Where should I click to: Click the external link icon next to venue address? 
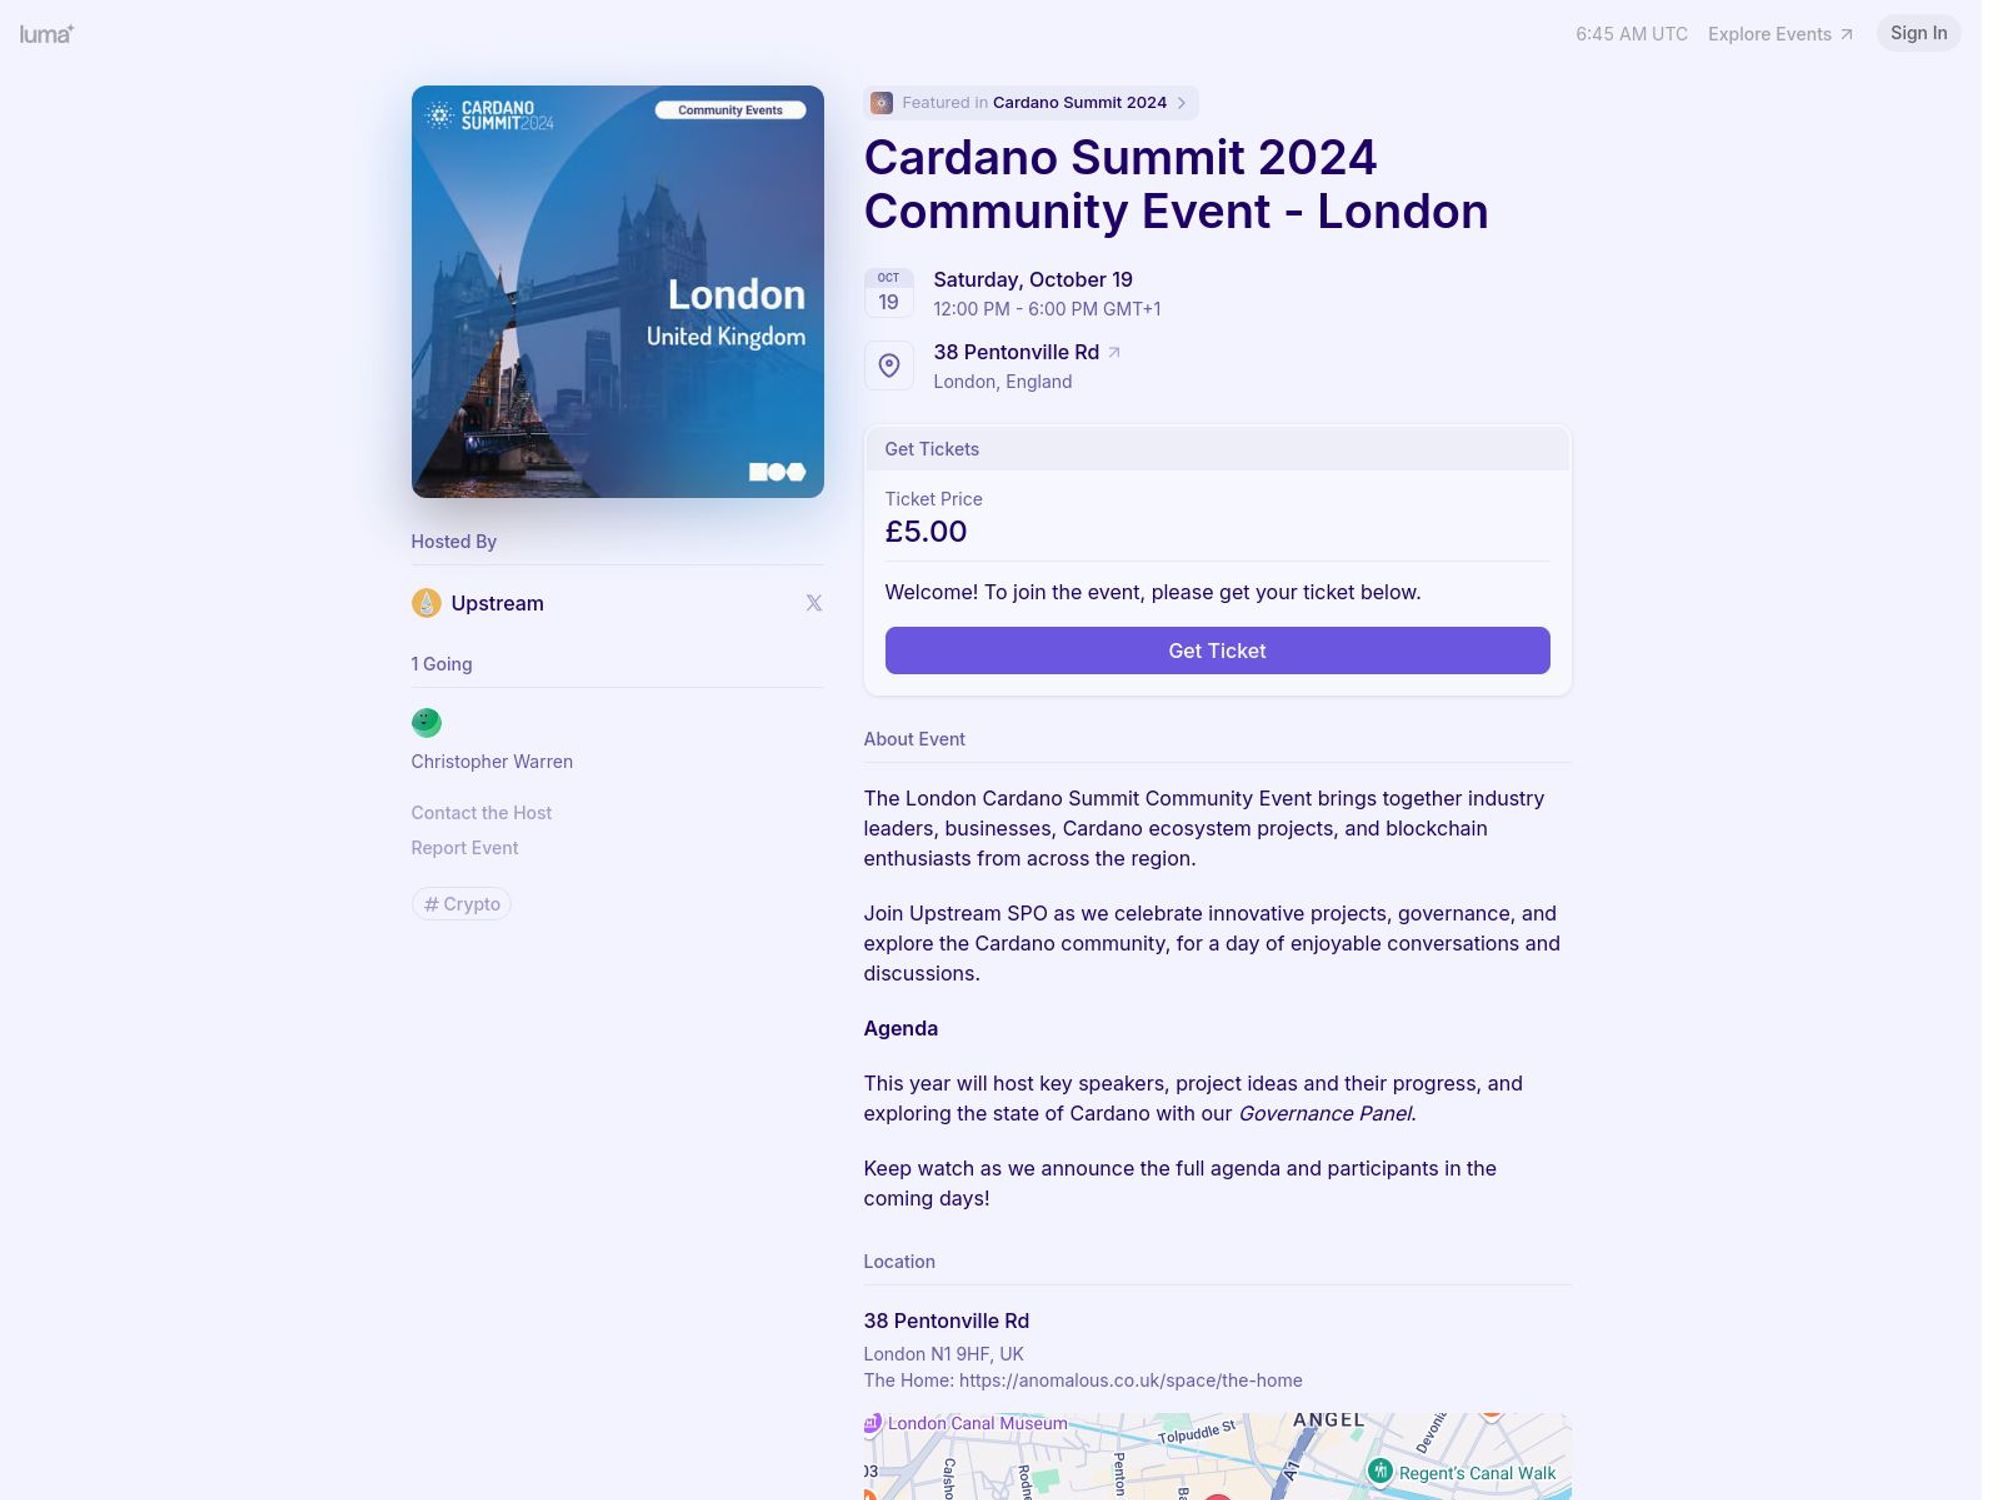click(x=1113, y=350)
